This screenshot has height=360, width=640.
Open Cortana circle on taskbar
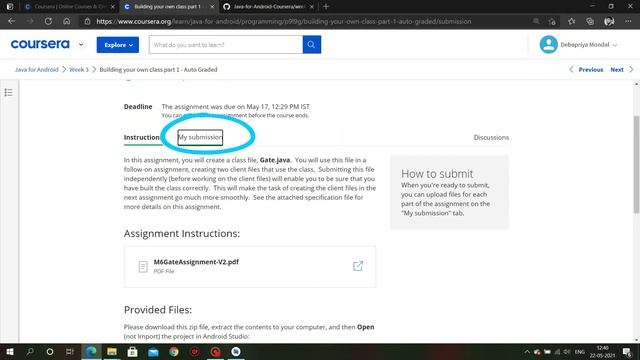point(50,351)
